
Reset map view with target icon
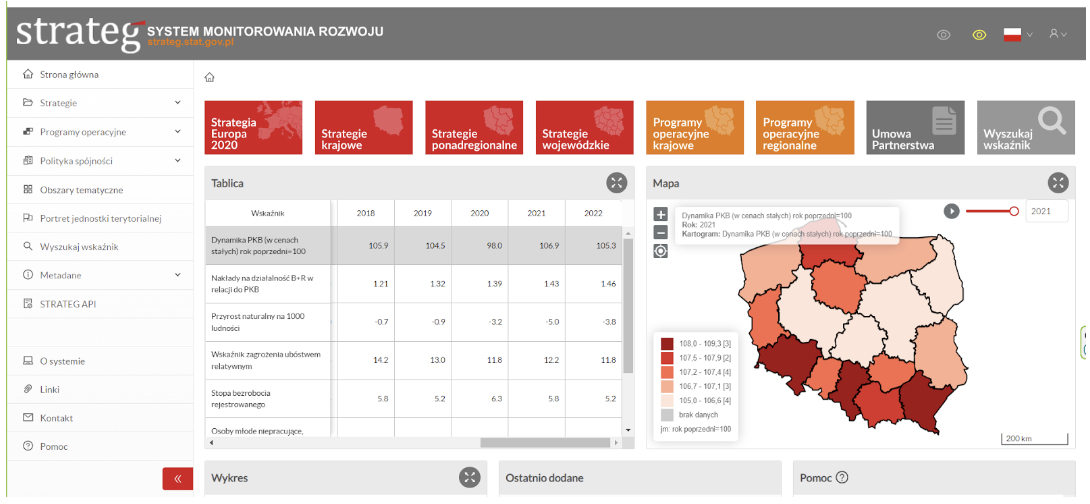660,251
